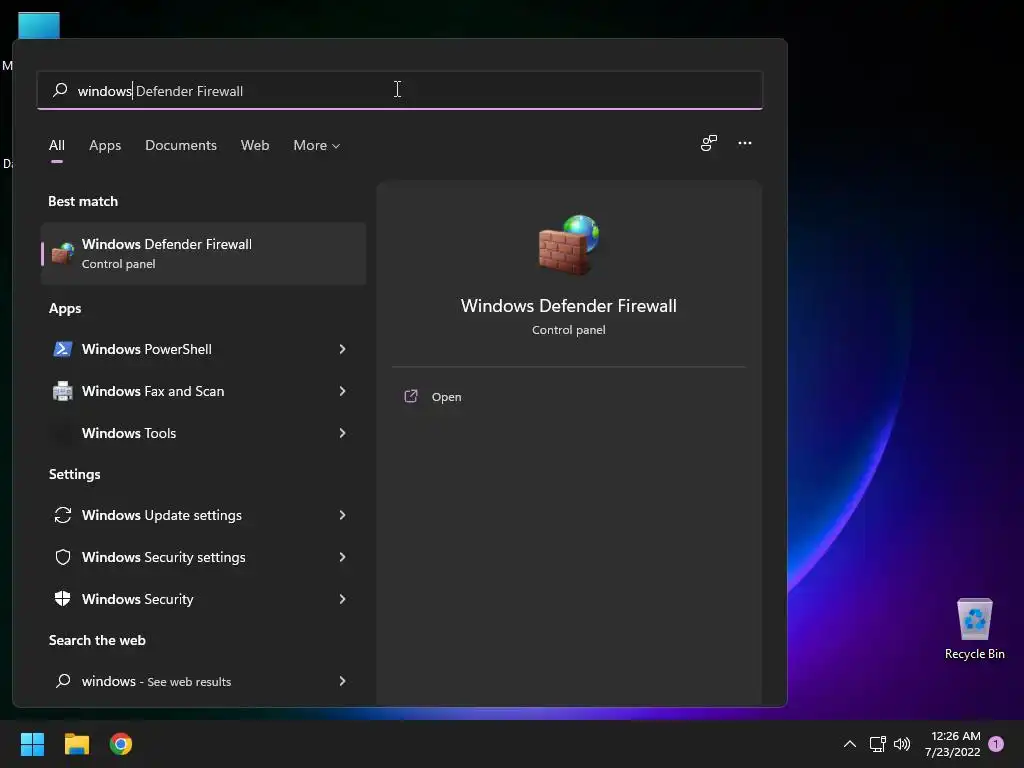The image size is (1024, 768).
Task: Click the Windows Start button on taskbar
Action: point(32,744)
